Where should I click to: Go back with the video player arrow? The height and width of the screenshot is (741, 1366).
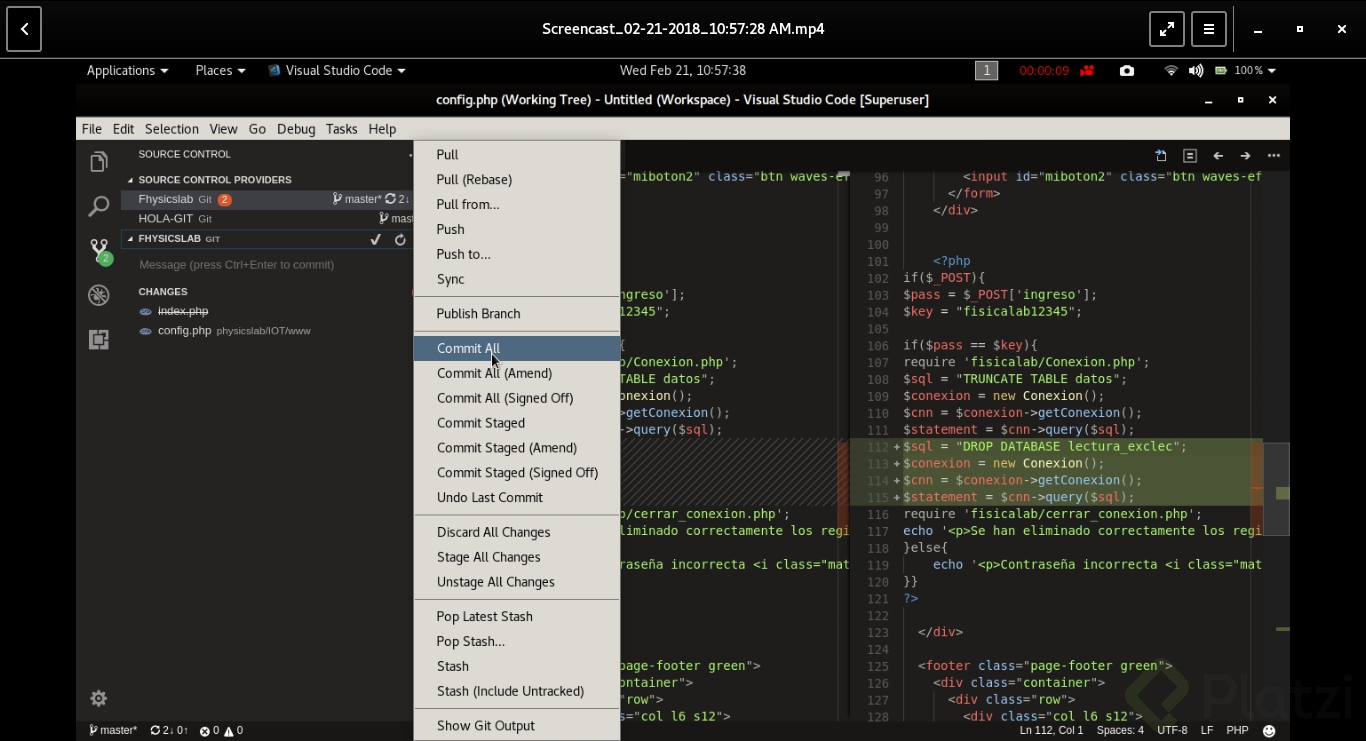click(x=24, y=29)
